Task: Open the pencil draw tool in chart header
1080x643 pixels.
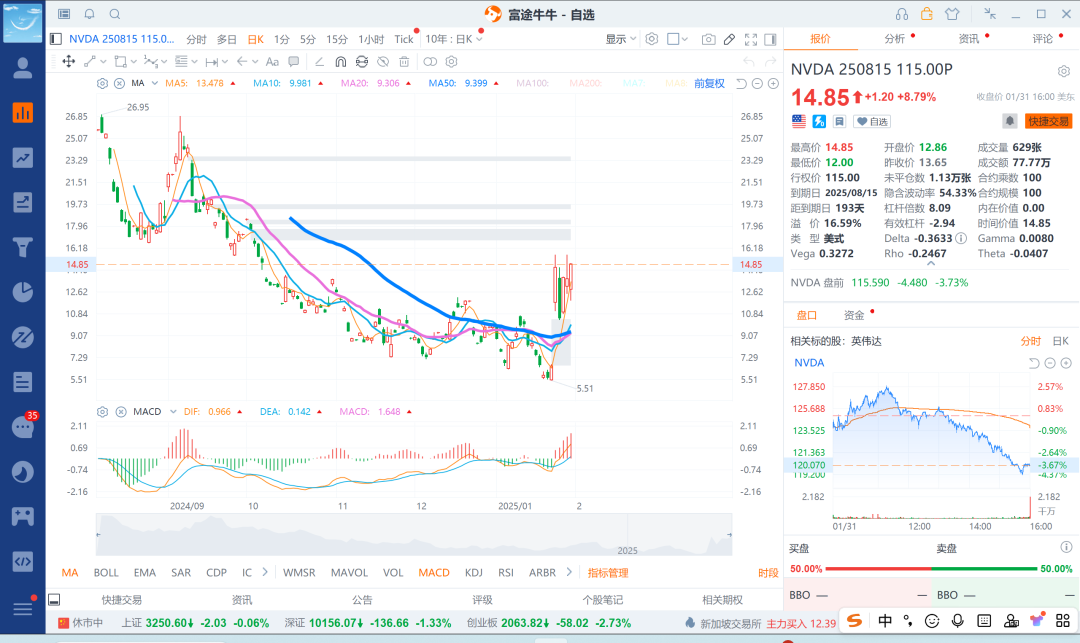Action: [x=729, y=39]
